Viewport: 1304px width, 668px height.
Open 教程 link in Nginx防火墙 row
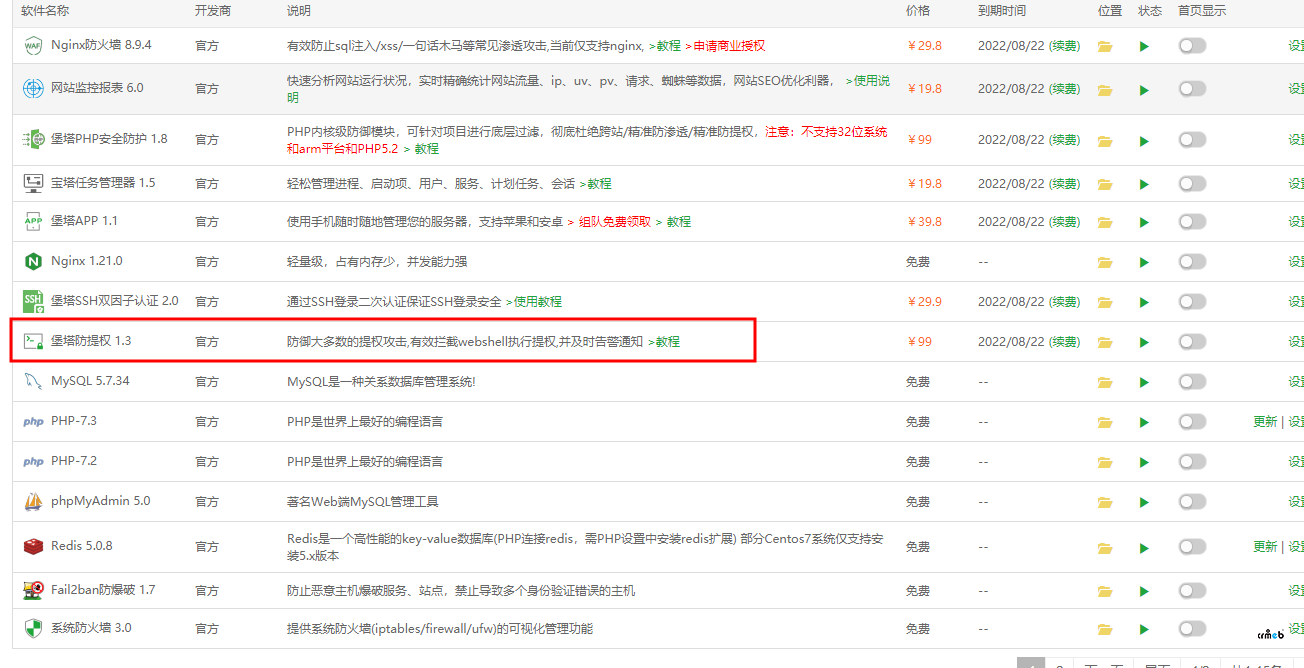pos(665,45)
